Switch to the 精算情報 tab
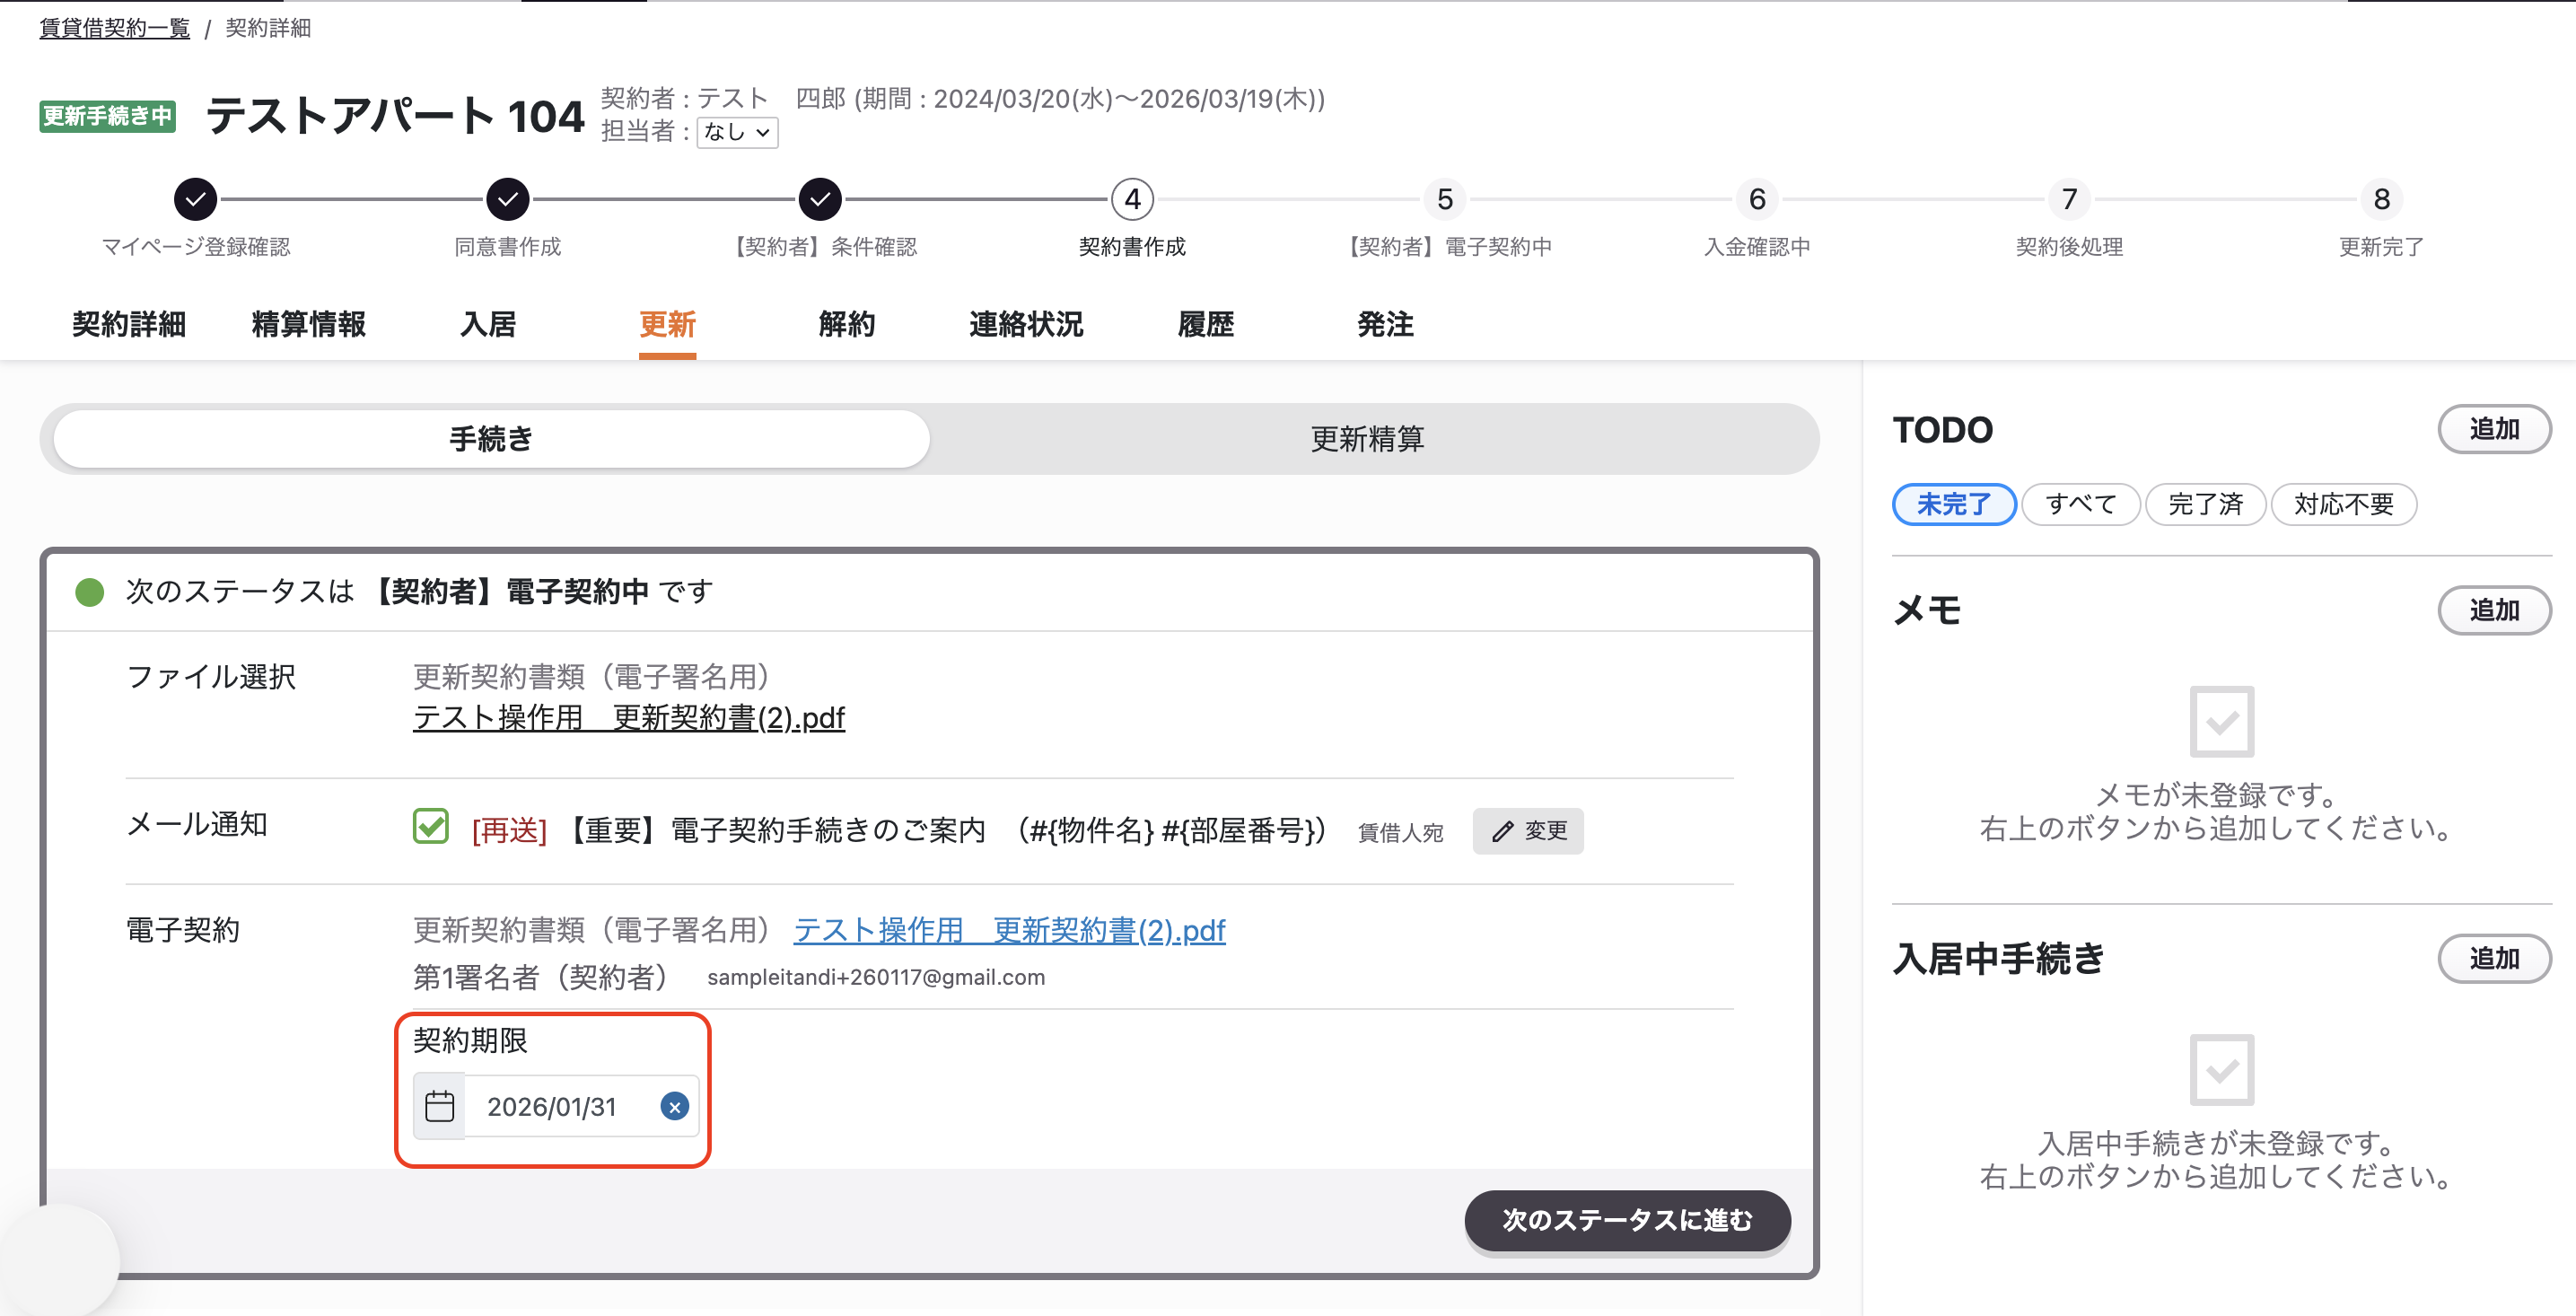Screen dimensions: 2576x1316 point(308,324)
